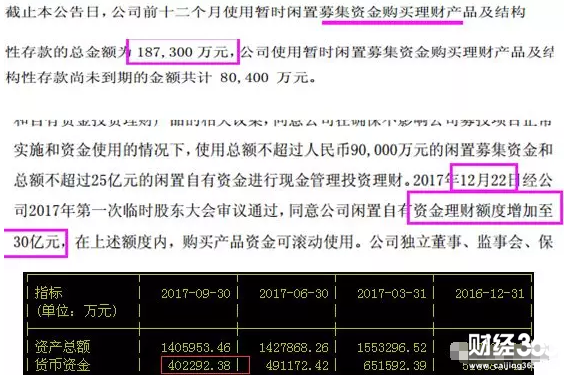
Task: Select the 指标 header cell
Action: coord(49,293)
